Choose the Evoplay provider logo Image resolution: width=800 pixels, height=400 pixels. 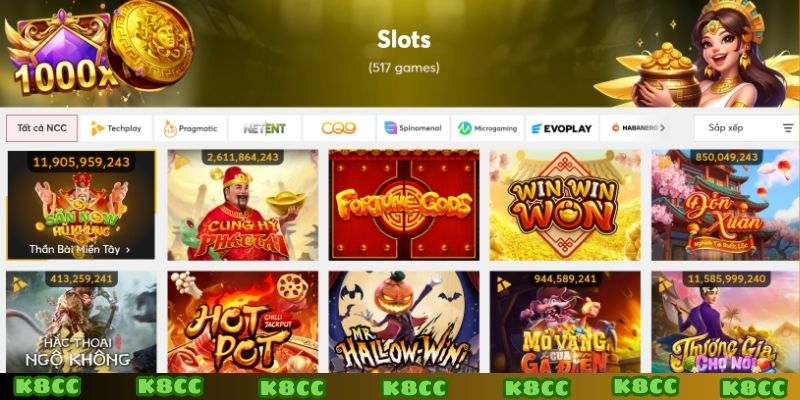point(561,128)
